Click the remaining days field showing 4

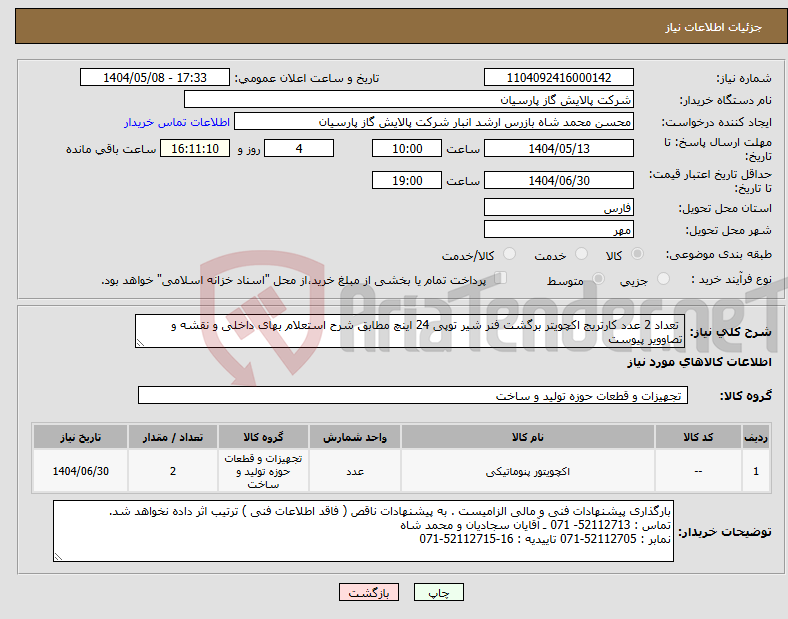pos(299,148)
